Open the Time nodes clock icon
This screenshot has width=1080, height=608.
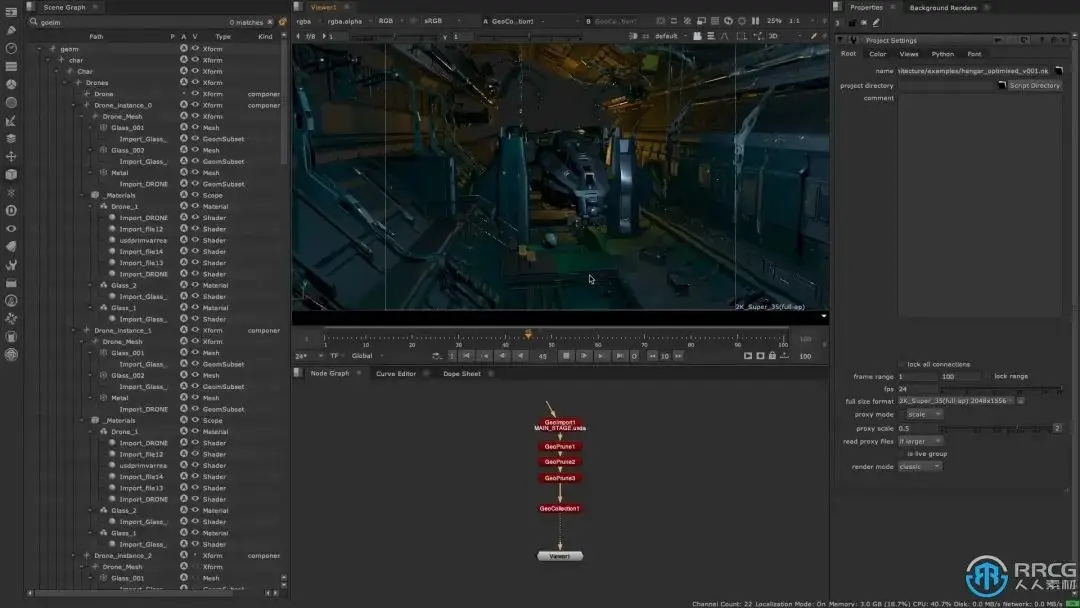click(11, 48)
